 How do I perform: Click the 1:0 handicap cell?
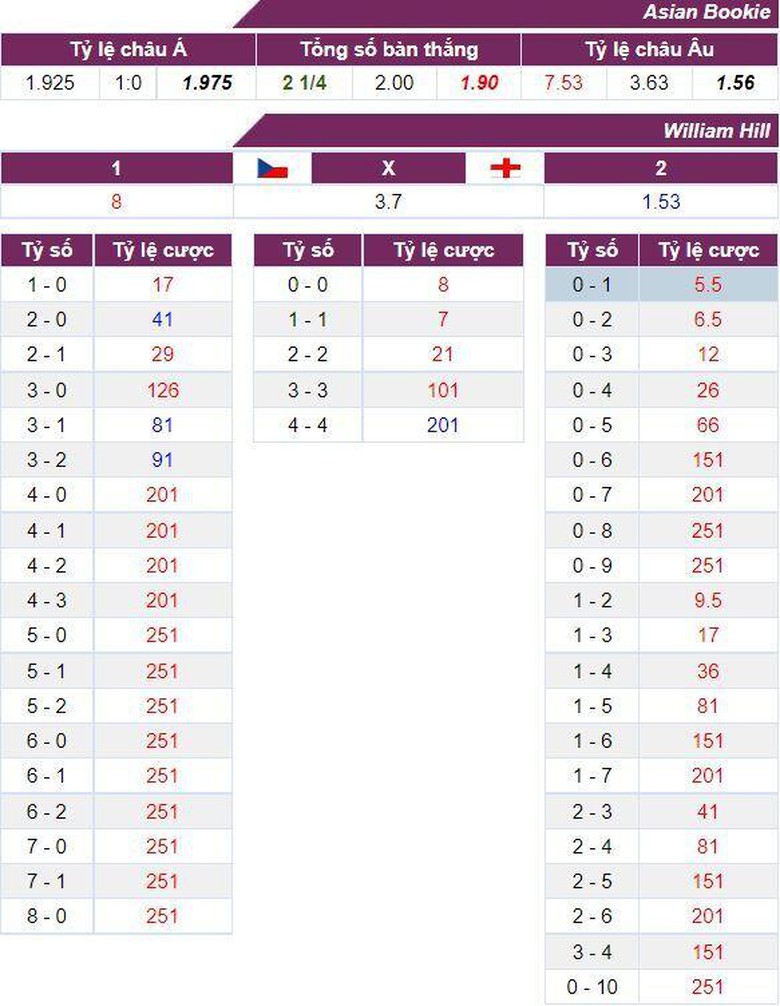[x=128, y=83]
